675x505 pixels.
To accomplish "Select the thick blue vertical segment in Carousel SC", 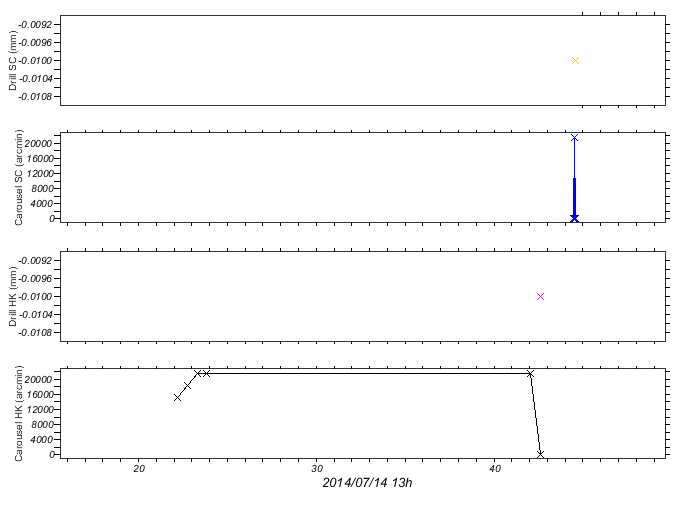I will (x=574, y=197).
